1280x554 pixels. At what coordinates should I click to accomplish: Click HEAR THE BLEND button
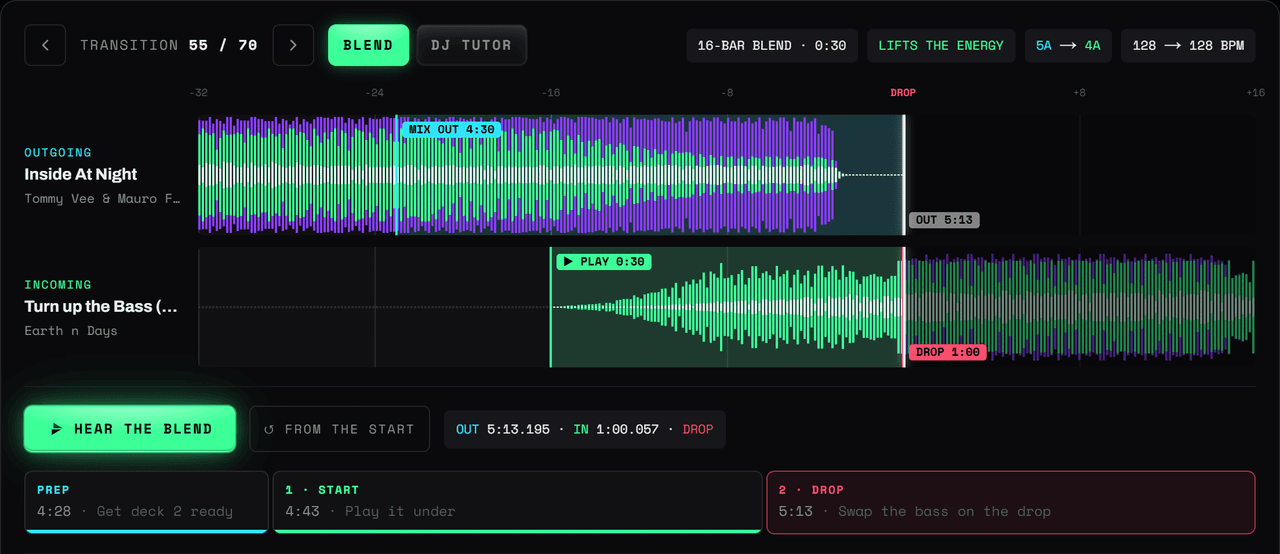(130, 429)
